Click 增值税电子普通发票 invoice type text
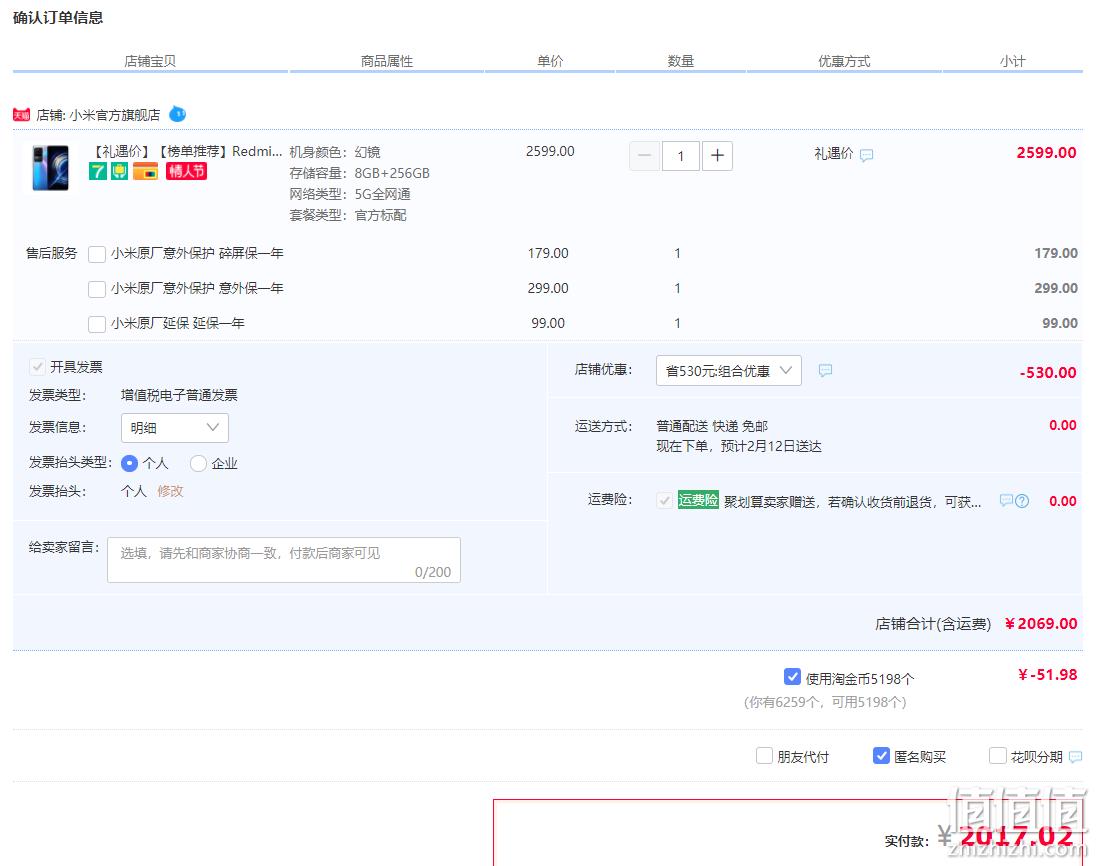 point(179,395)
